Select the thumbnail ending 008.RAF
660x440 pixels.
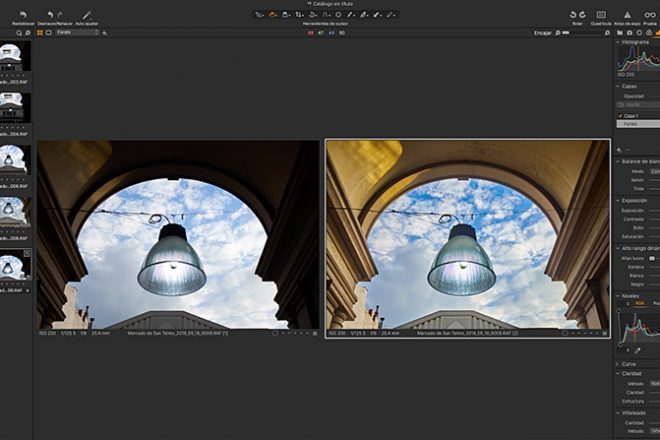click(x=15, y=212)
